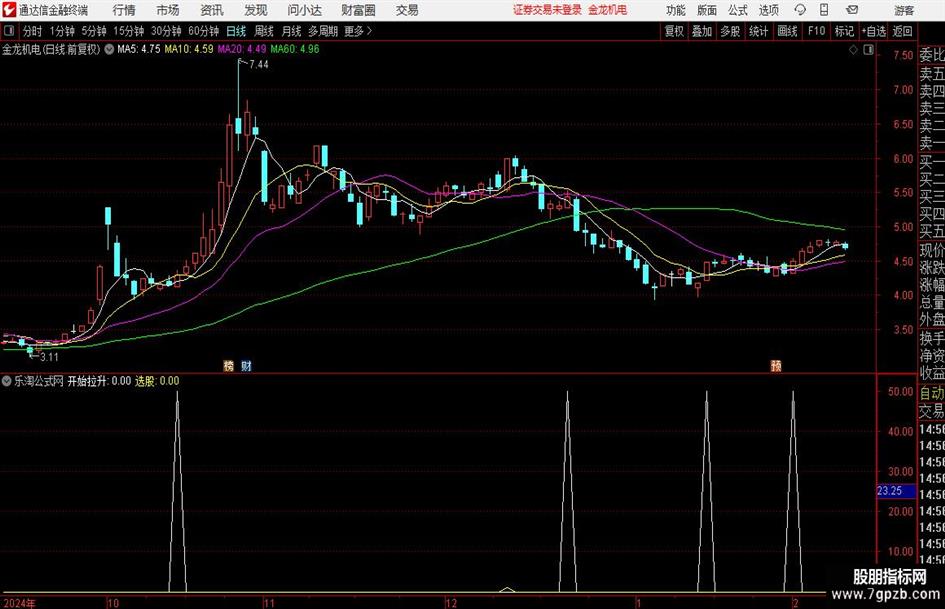Switch to the 60分钟 period tab
945x609 pixels.
pyautogui.click(x=204, y=31)
